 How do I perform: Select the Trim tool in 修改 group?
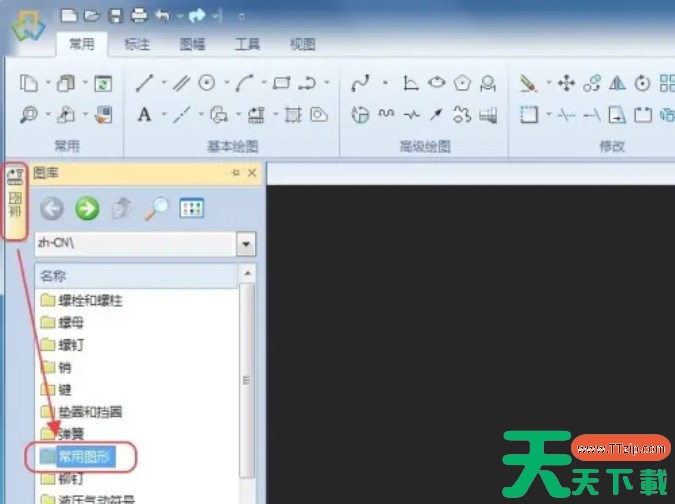[567, 115]
